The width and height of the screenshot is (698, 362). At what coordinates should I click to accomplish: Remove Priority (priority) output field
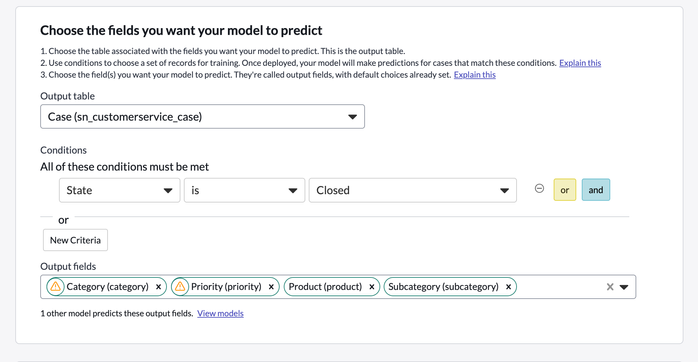[x=271, y=287]
